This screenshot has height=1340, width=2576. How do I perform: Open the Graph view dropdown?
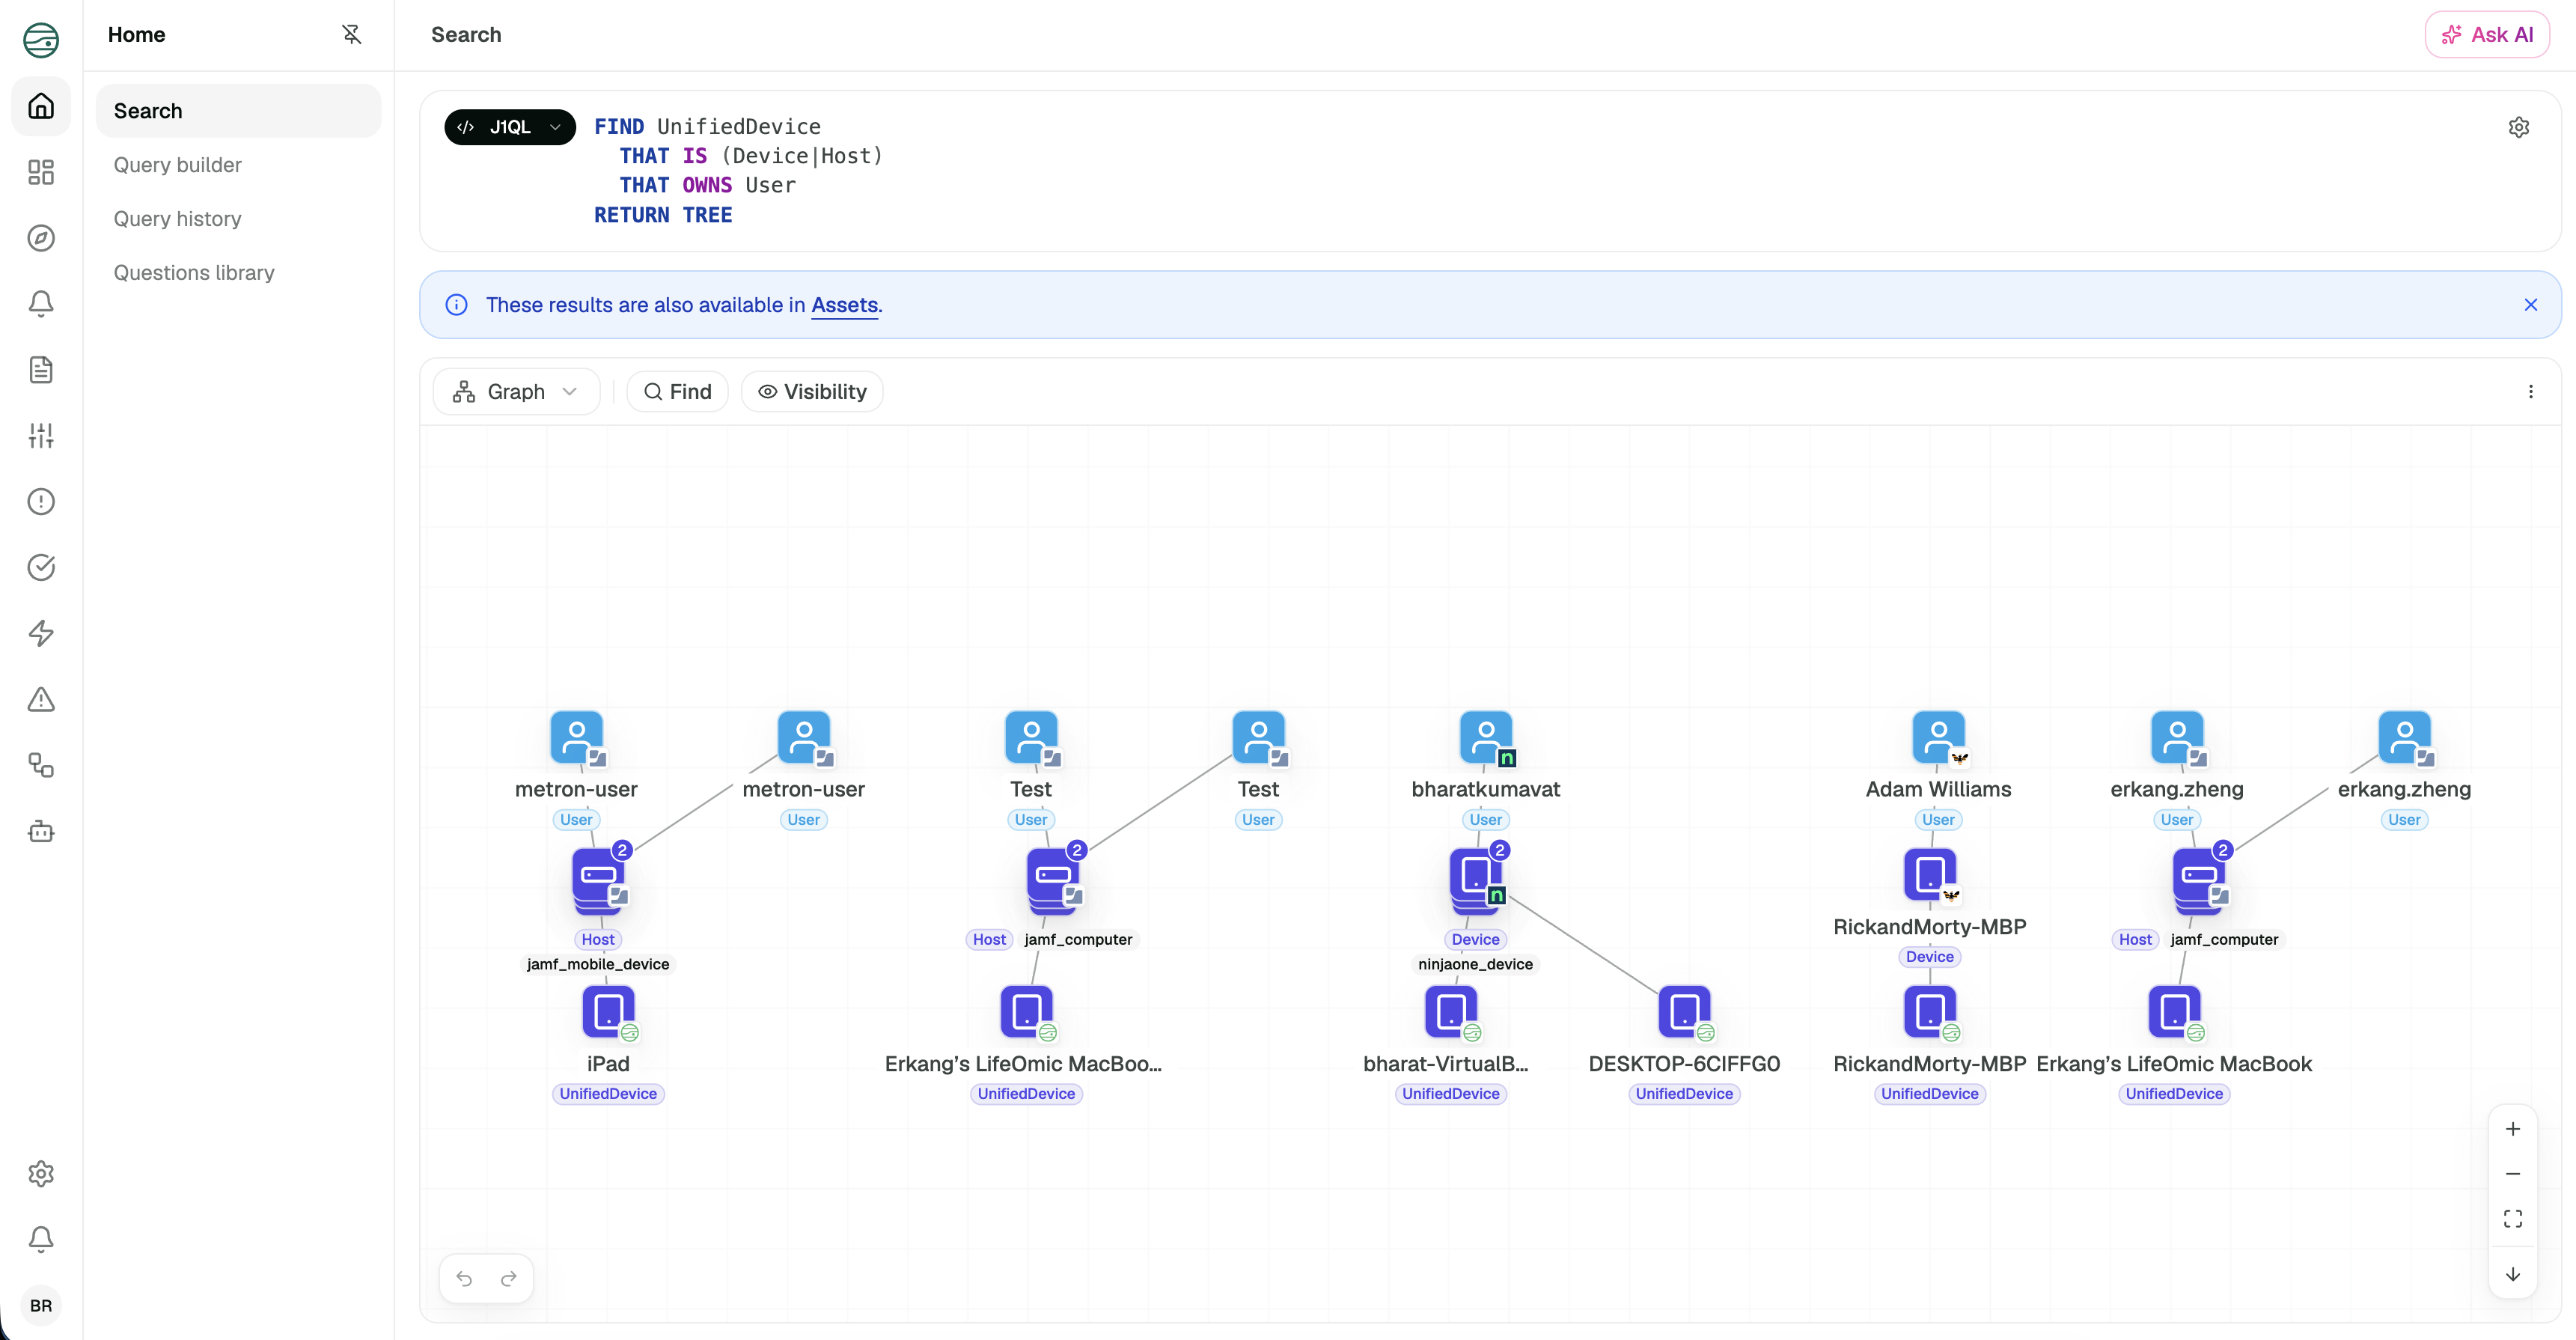(516, 392)
